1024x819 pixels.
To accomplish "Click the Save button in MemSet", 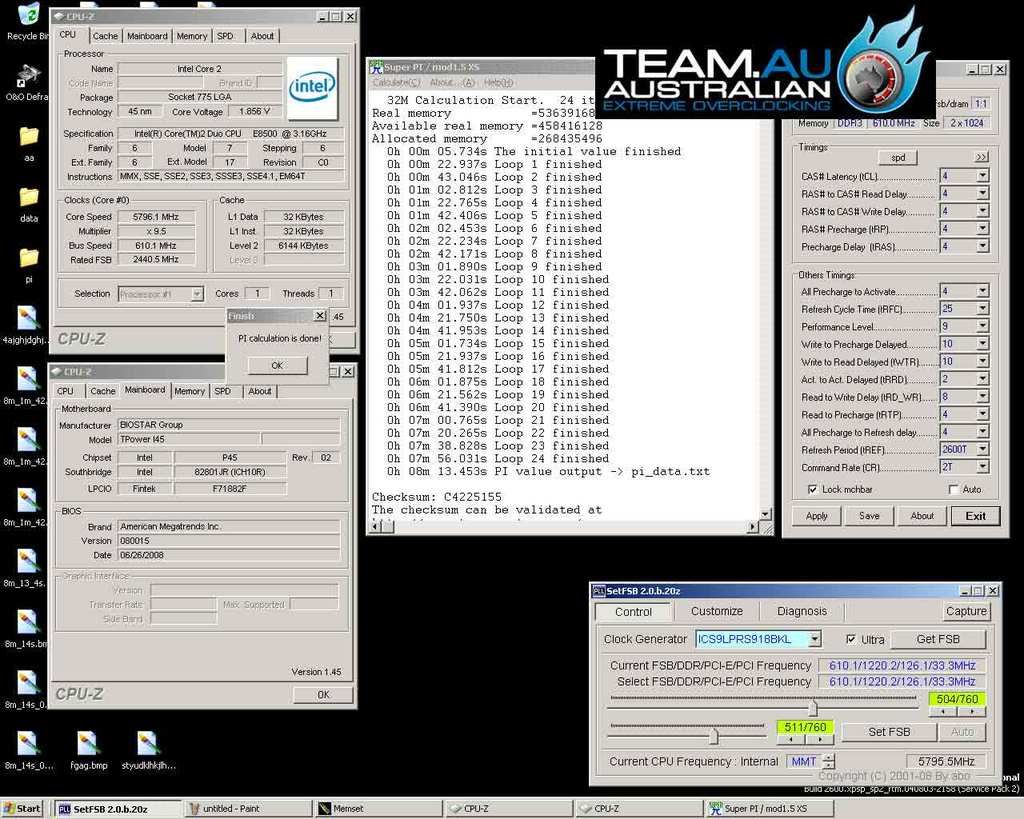I will click(869, 516).
